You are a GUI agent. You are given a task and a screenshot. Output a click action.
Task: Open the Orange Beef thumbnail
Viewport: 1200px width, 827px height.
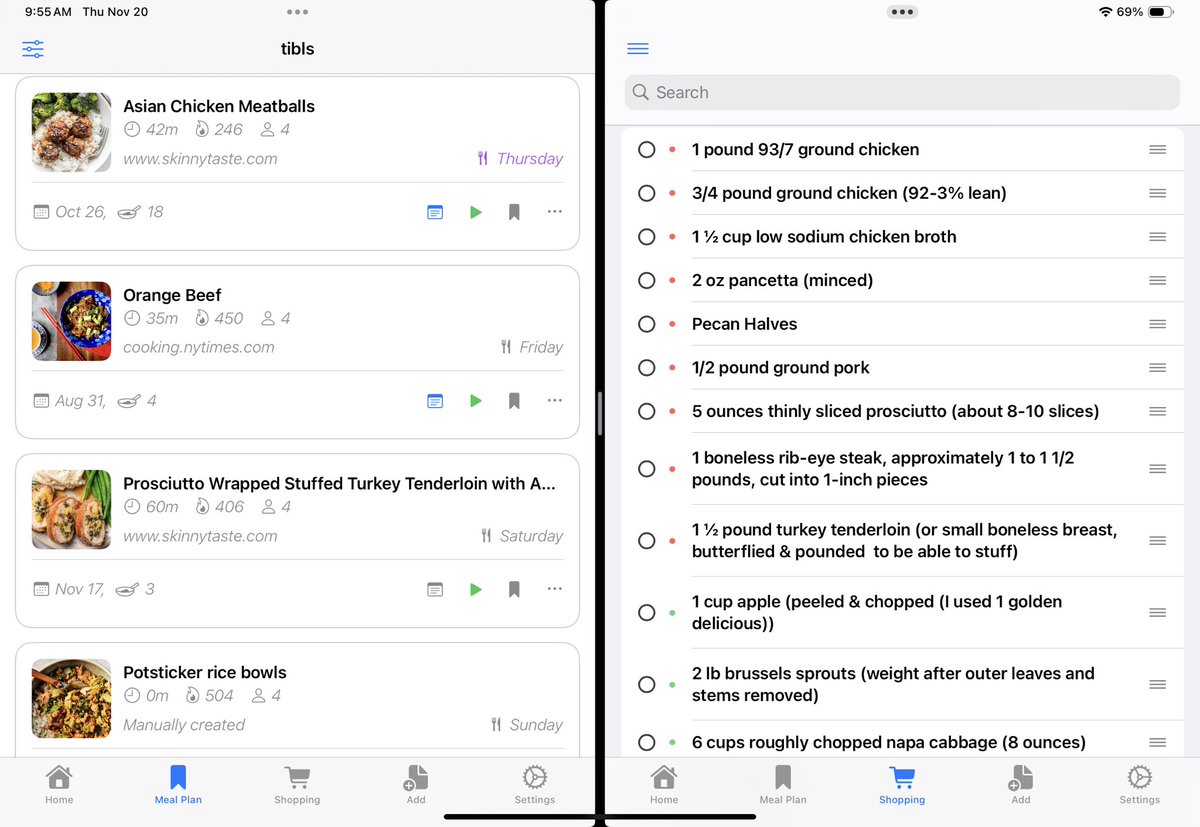[x=71, y=321]
